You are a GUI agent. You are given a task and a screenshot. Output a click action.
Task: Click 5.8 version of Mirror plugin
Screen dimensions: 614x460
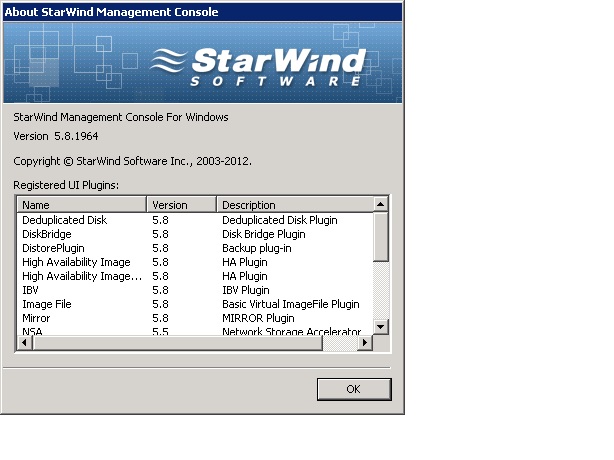[x=160, y=318]
